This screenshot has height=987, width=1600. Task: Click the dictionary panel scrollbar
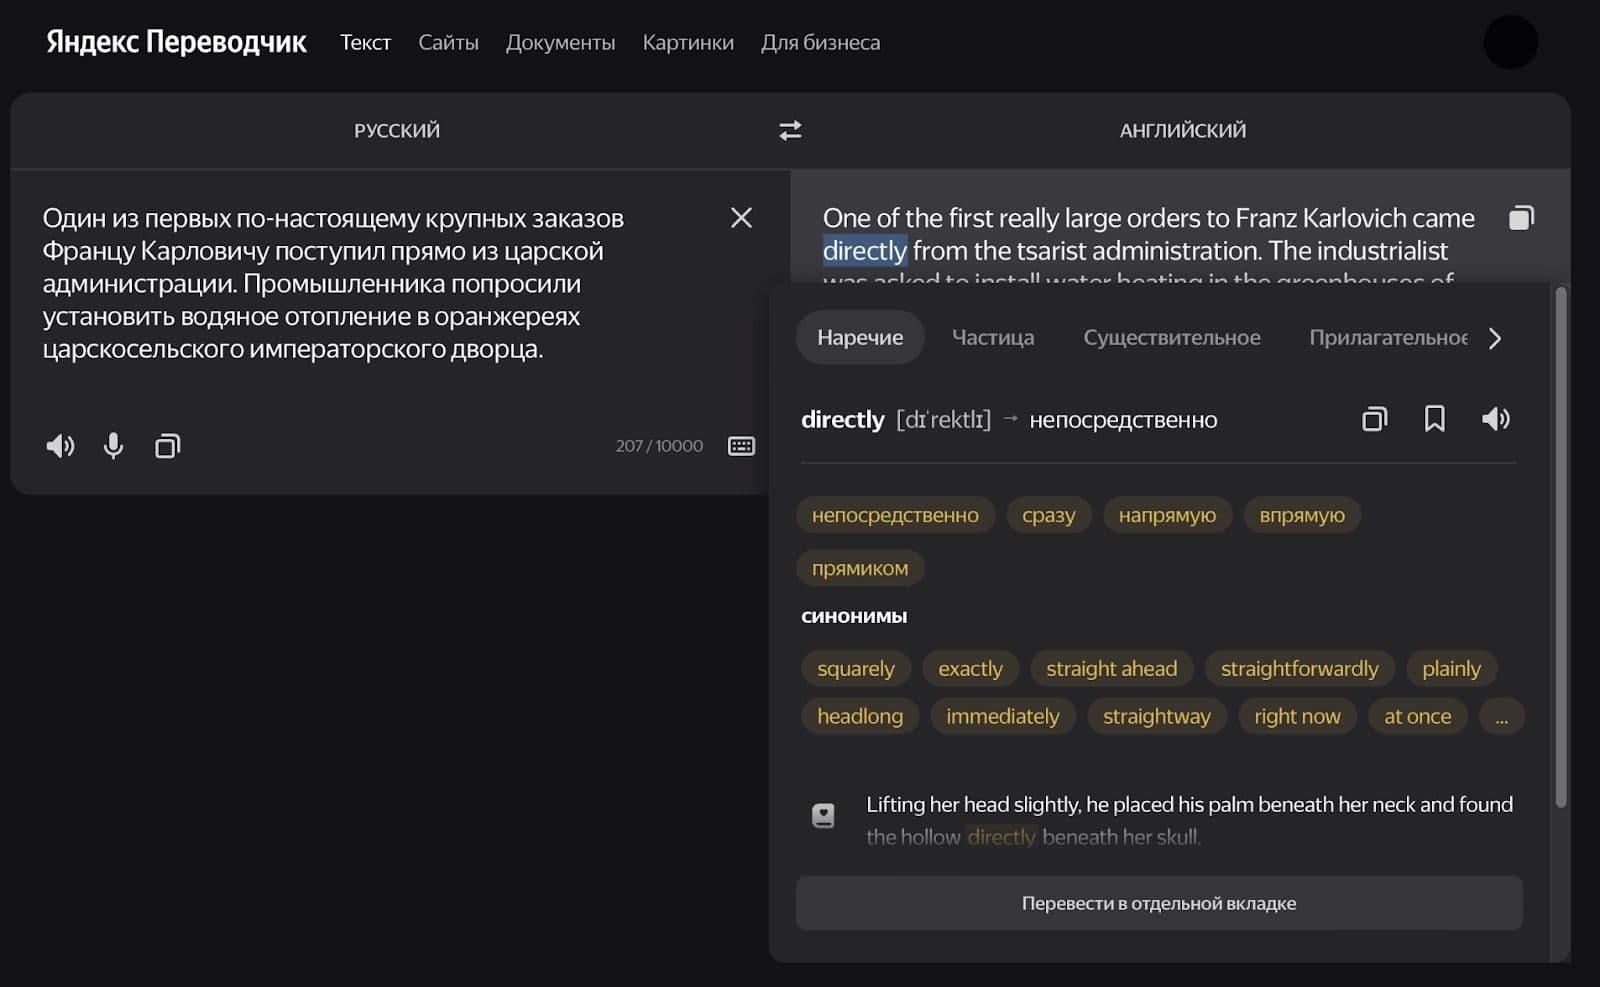1560,546
